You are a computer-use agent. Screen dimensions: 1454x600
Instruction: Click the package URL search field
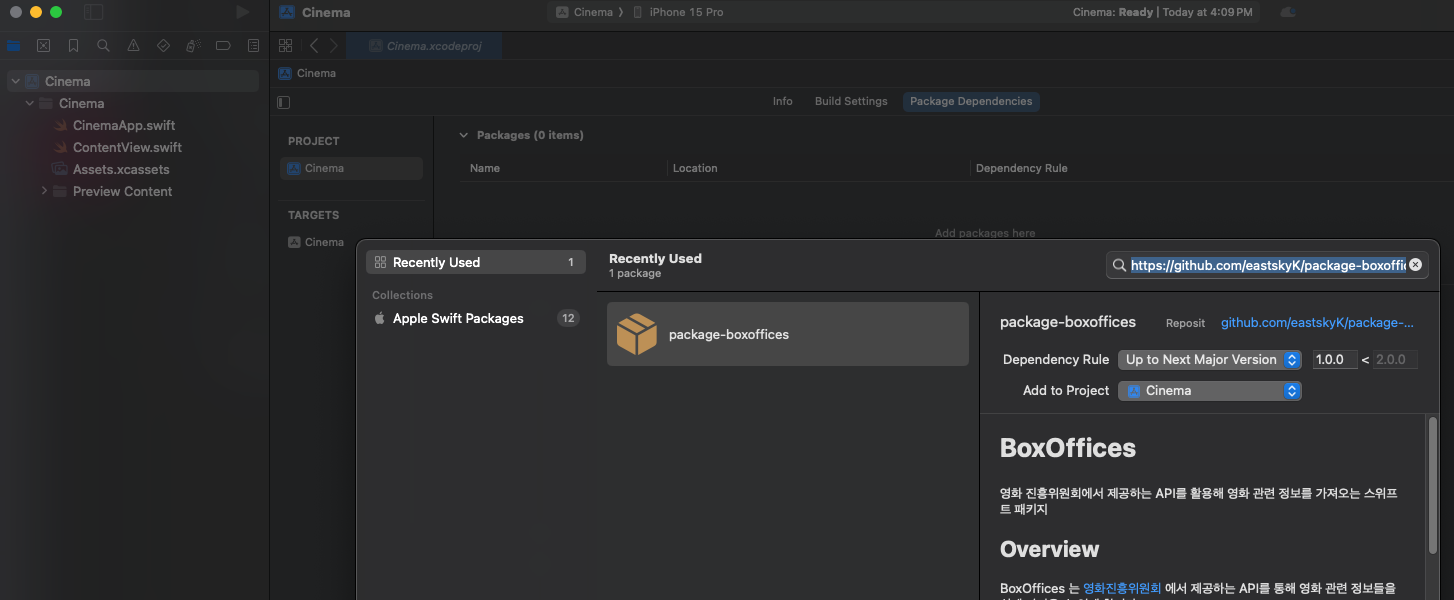1268,265
